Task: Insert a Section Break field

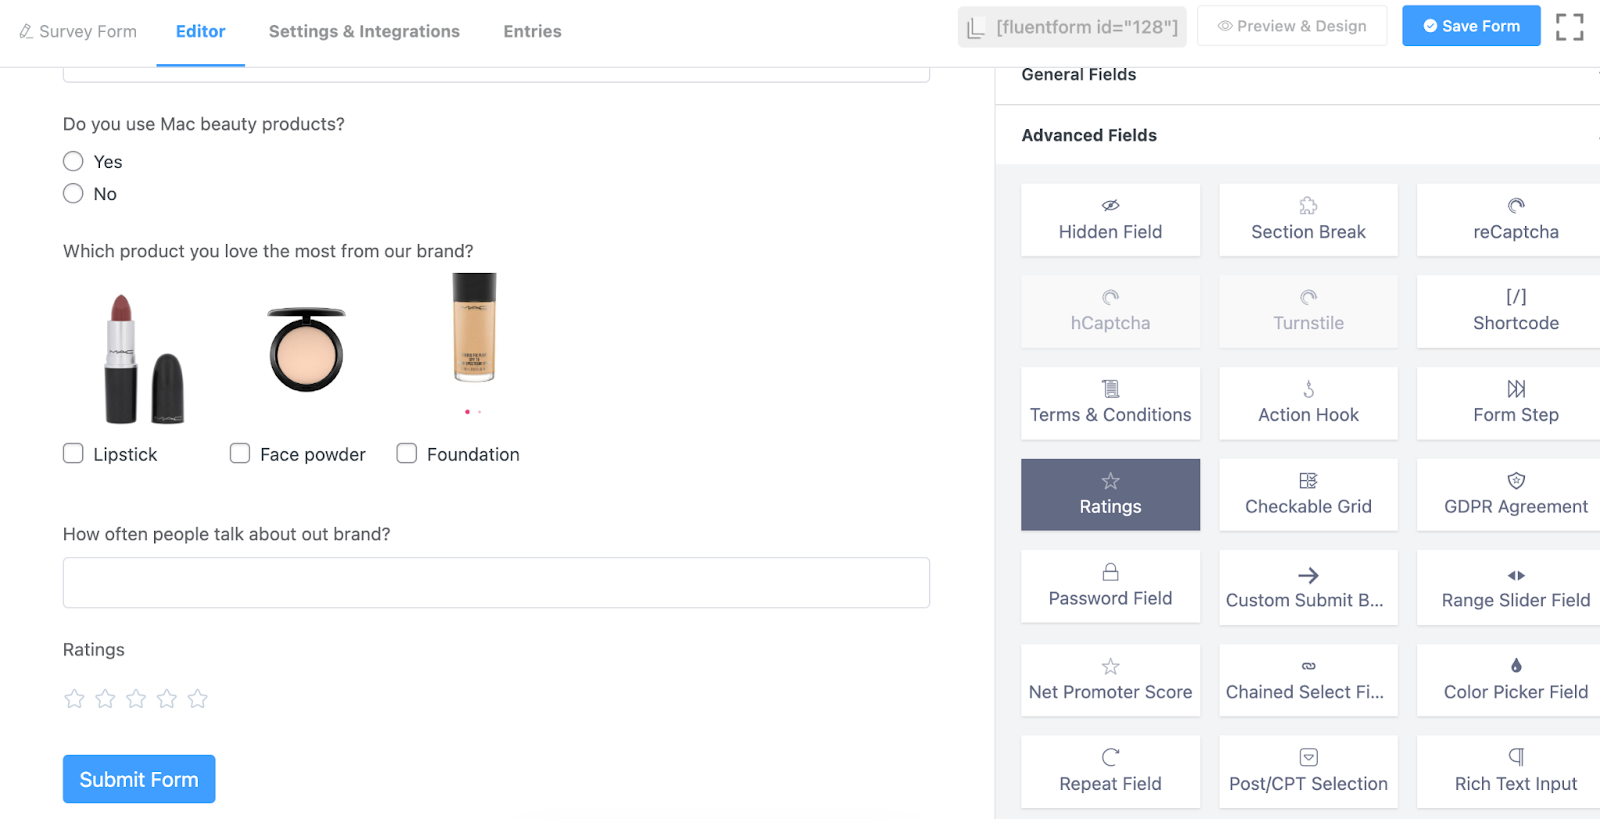Action: pos(1308,220)
